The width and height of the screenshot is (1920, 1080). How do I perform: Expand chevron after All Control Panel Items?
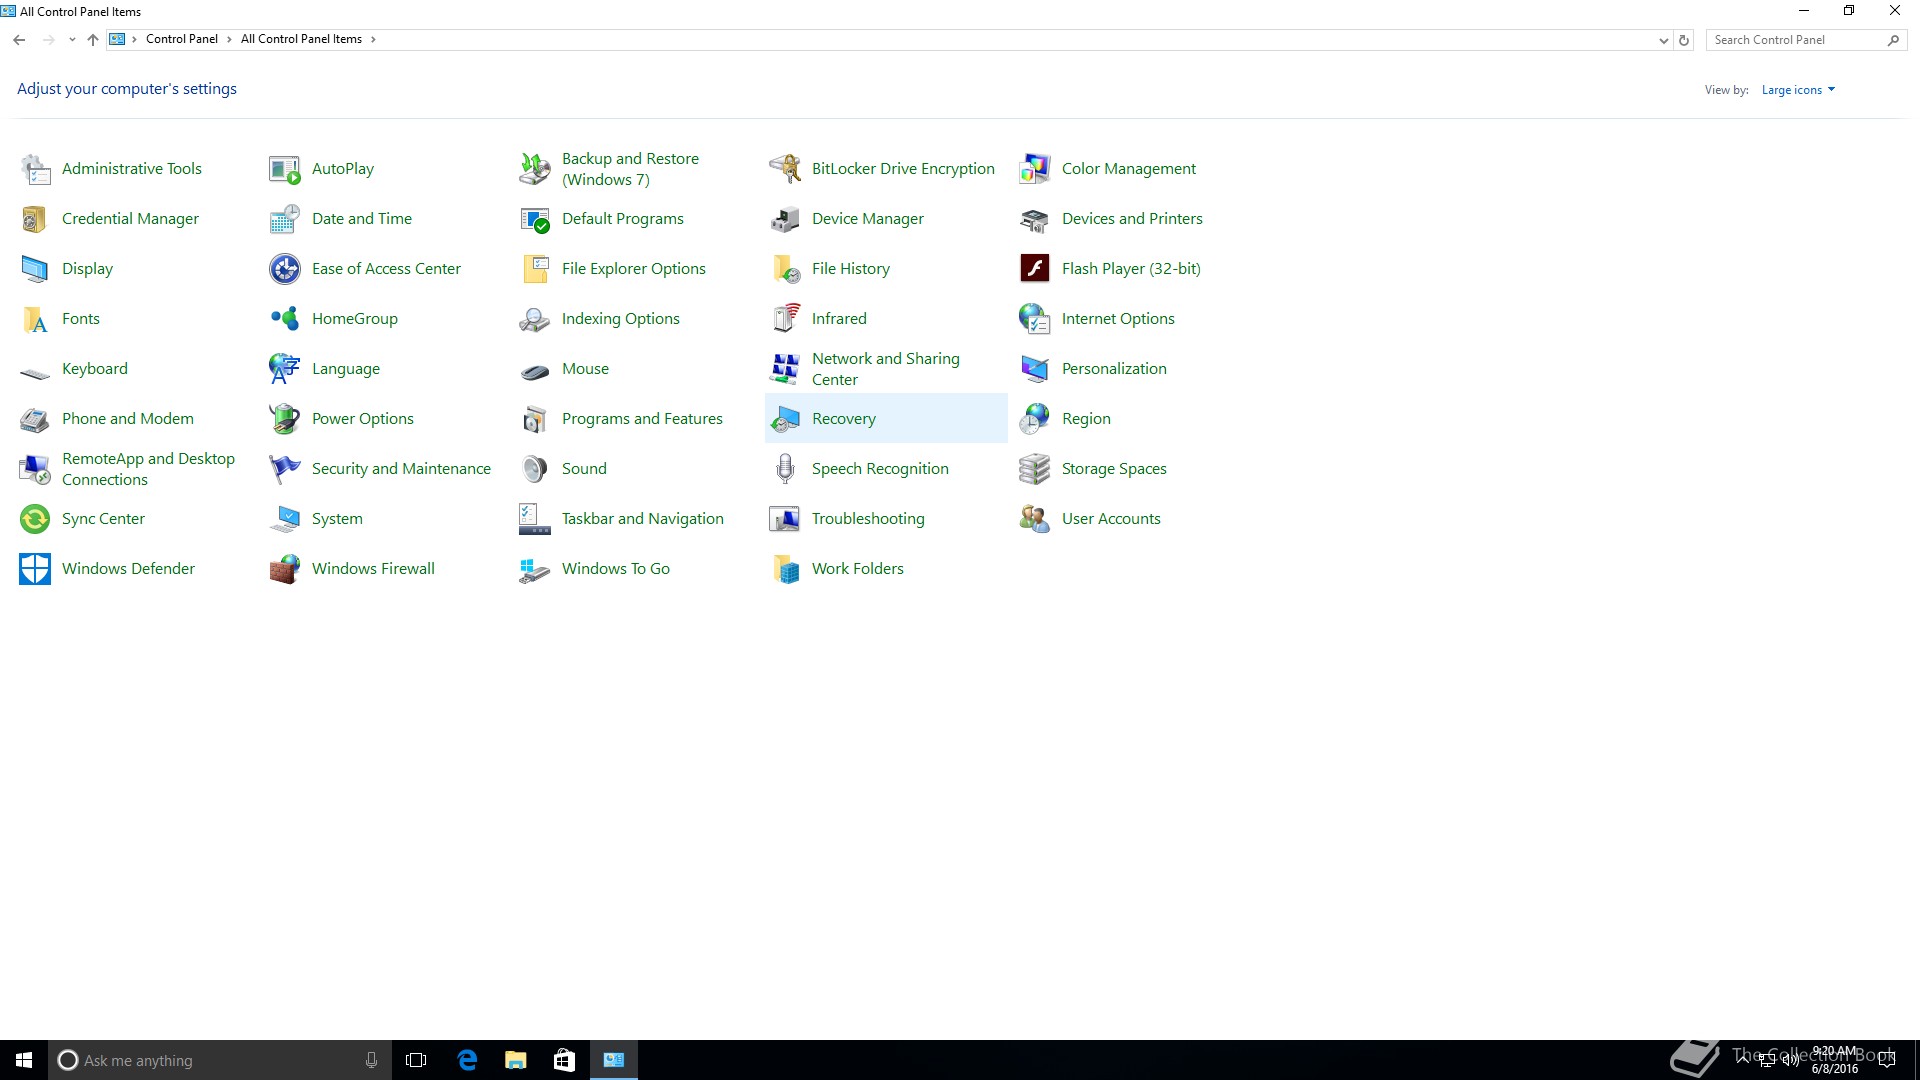(x=373, y=40)
